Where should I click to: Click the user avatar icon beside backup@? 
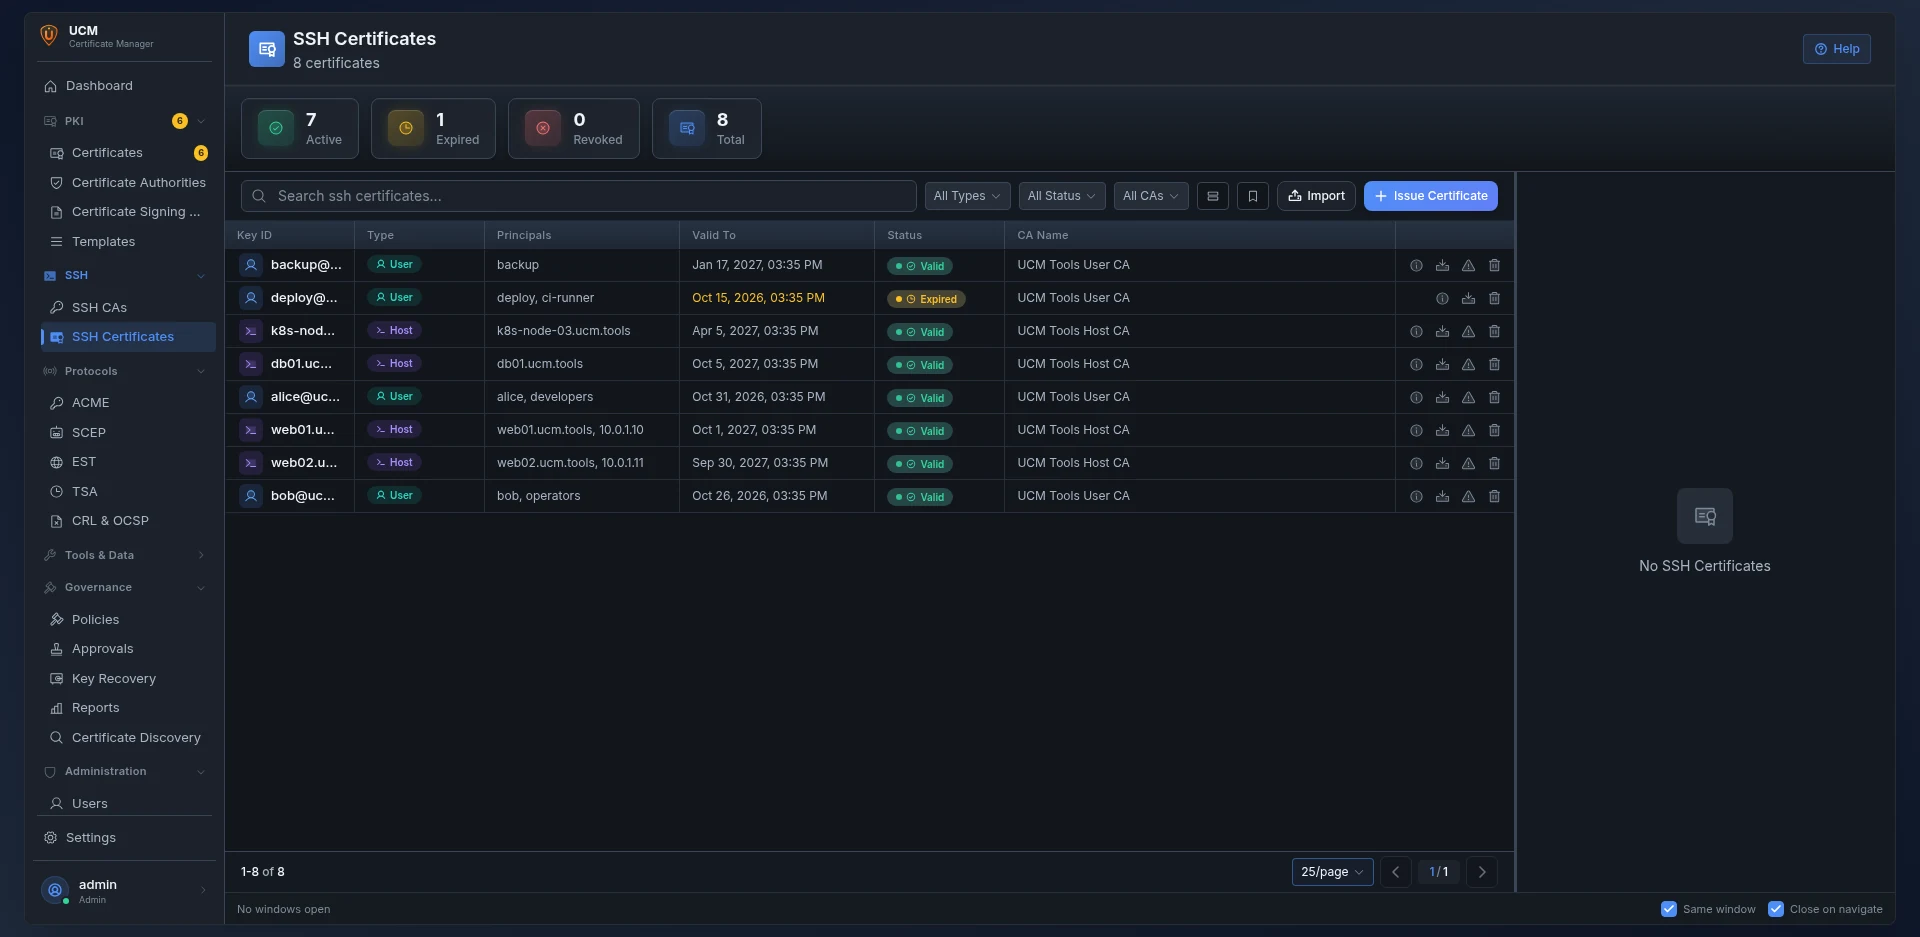coord(251,265)
